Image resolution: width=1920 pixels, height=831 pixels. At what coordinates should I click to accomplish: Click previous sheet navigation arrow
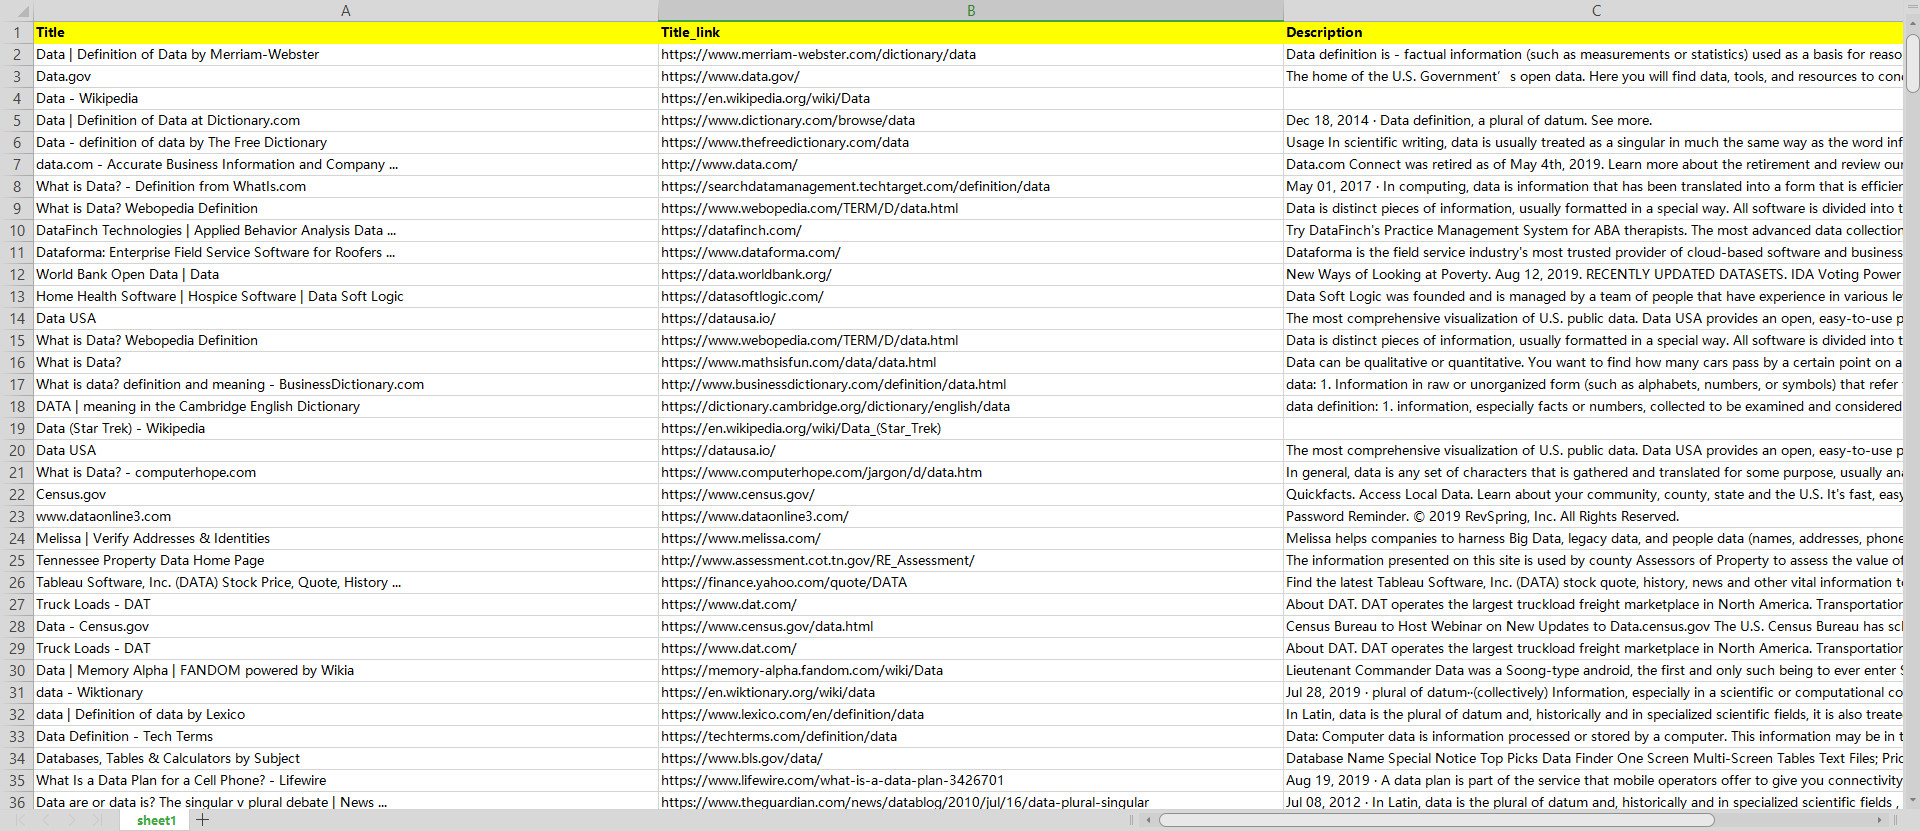tap(47, 820)
